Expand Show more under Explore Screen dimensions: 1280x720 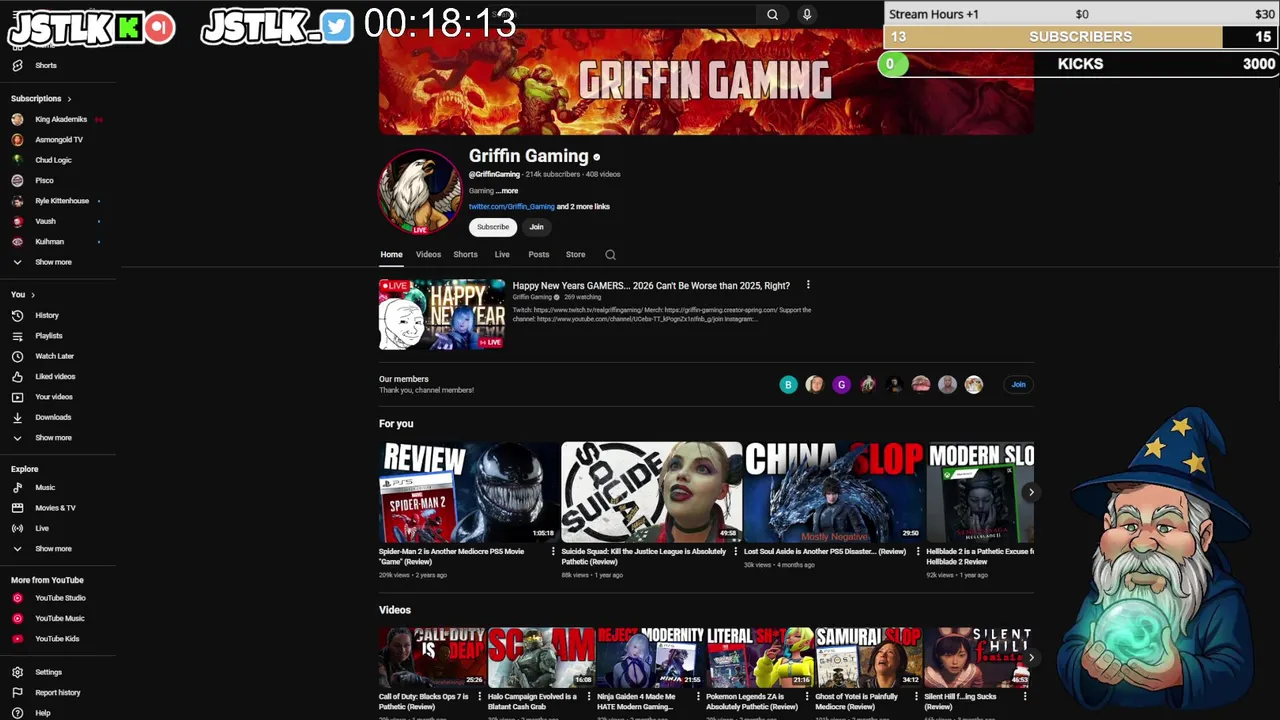[53, 548]
